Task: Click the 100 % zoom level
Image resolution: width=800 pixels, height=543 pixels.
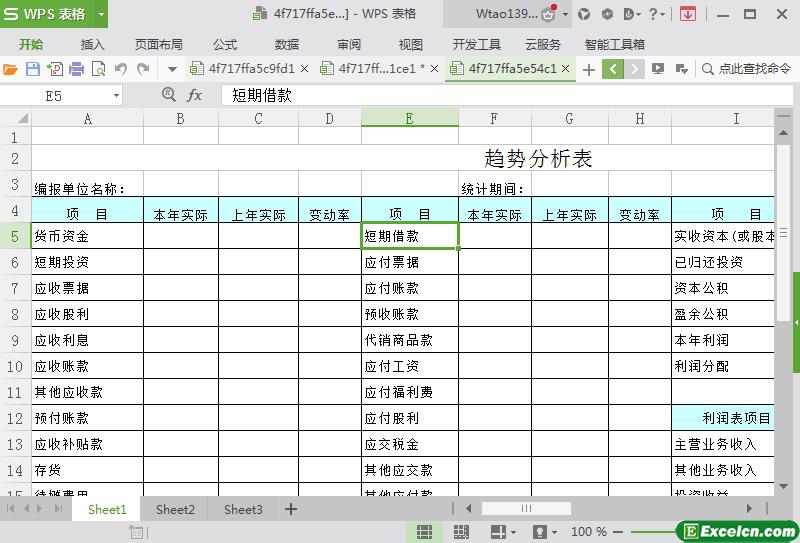Action: [x=589, y=532]
